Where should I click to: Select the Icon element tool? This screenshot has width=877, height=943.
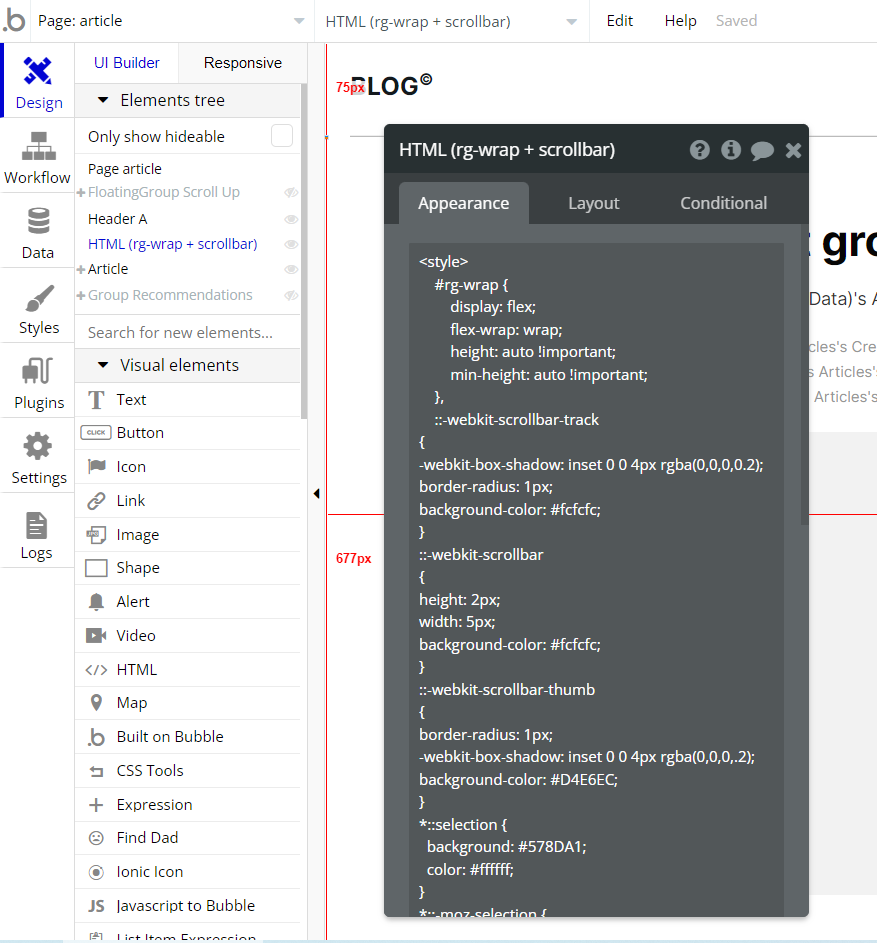188,467
